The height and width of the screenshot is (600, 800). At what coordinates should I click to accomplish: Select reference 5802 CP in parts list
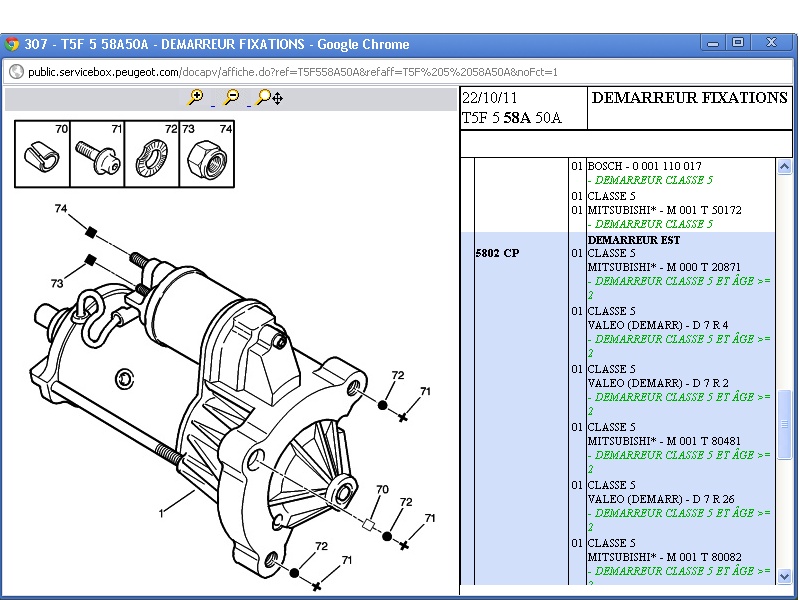click(497, 253)
